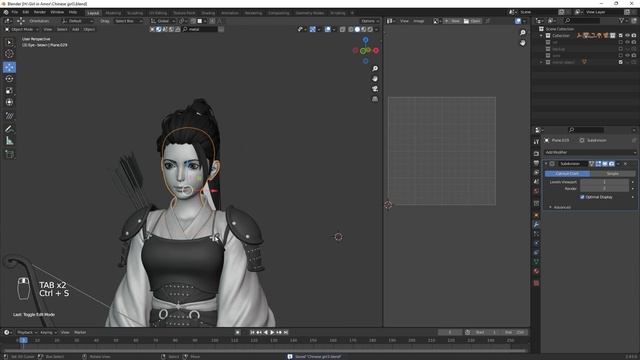Switch to the Sculpting workspace tab
Viewport: 640px width, 360px height.
click(135, 13)
